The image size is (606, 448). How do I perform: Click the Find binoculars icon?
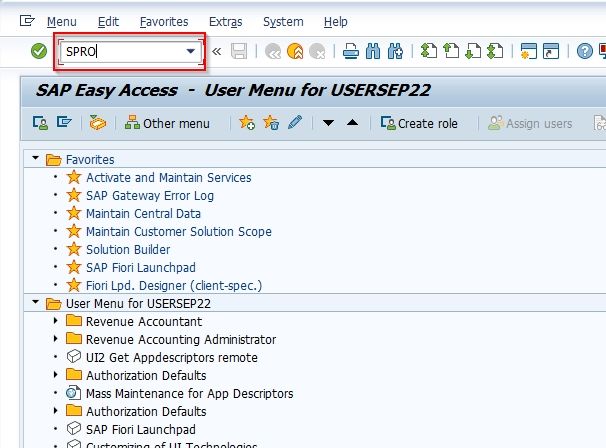coord(373,51)
